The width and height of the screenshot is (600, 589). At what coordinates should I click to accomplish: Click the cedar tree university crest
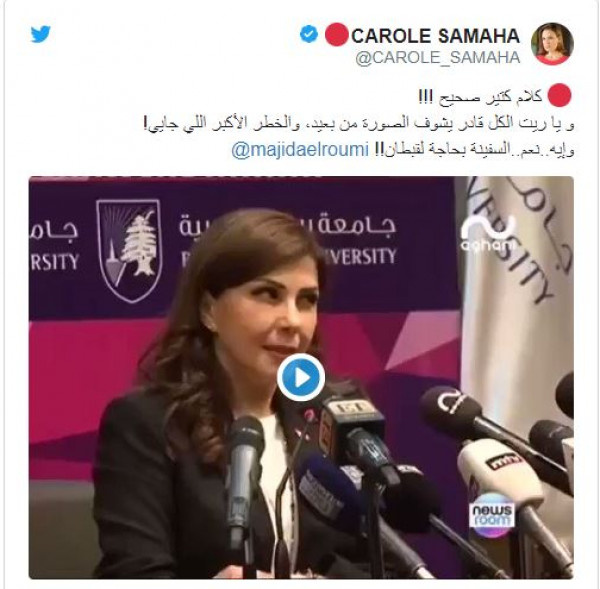pyautogui.click(x=129, y=251)
